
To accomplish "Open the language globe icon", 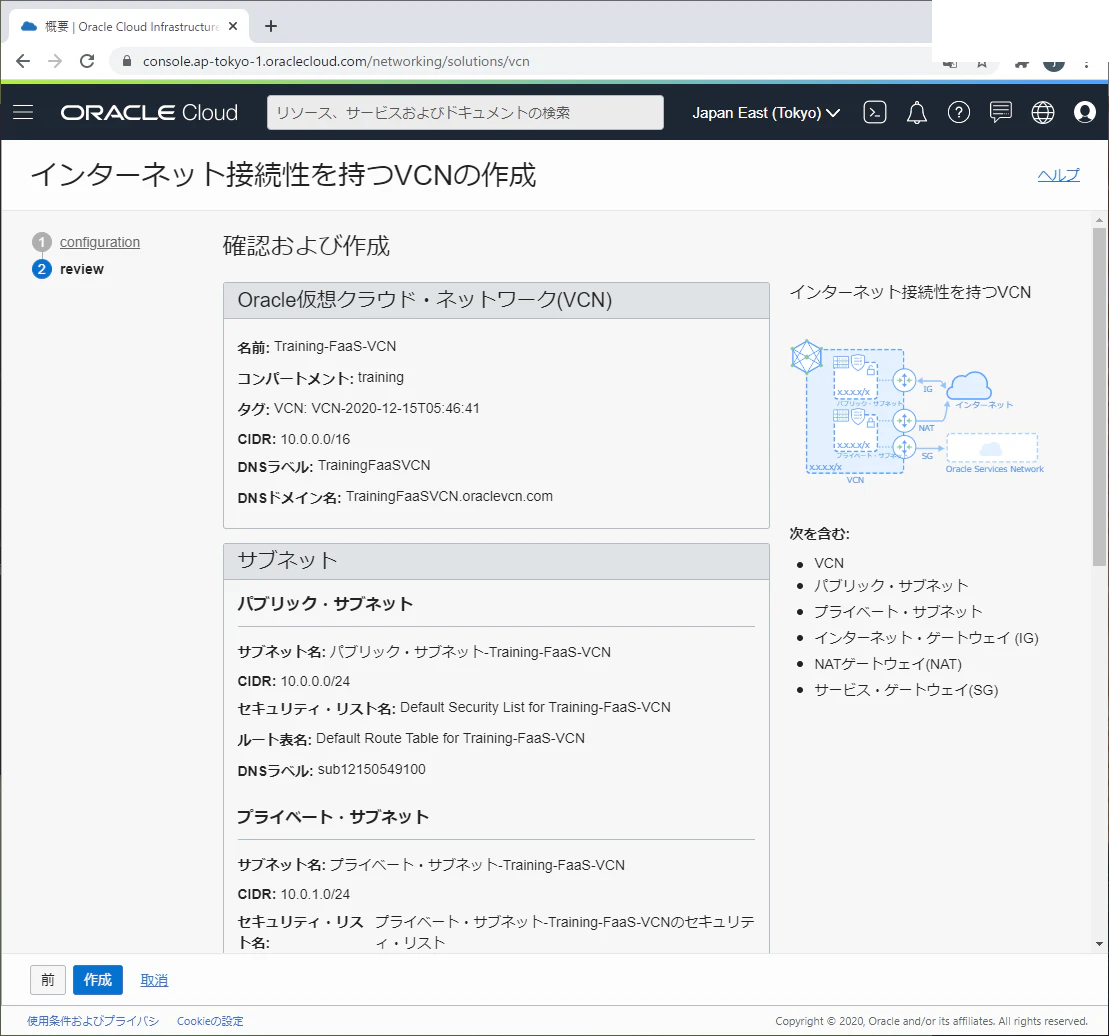I will pos(1043,112).
